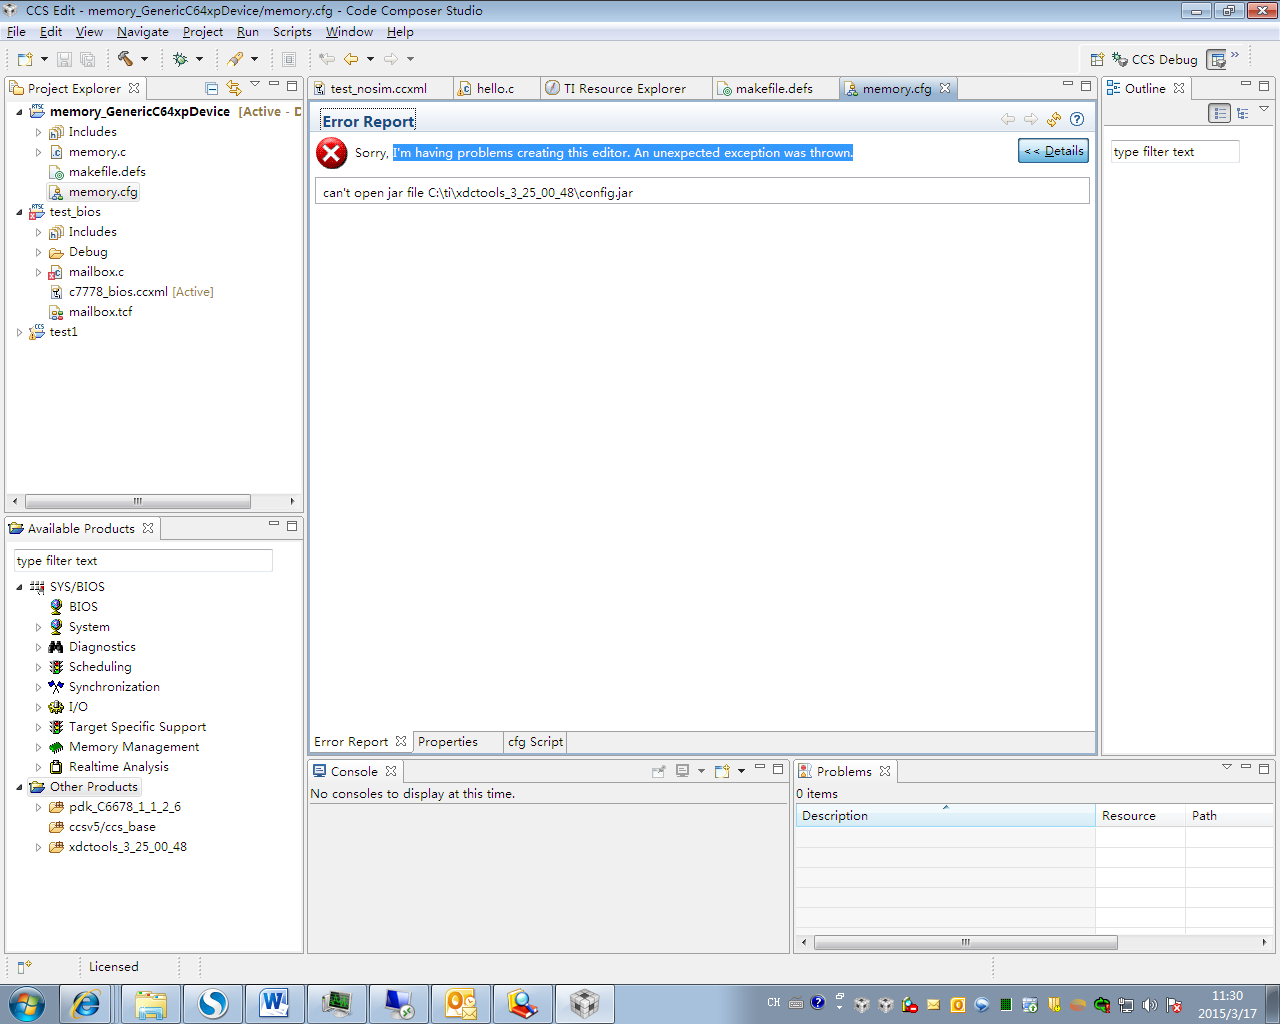
Task: Switch to the hello.c editor tab
Action: click(496, 89)
